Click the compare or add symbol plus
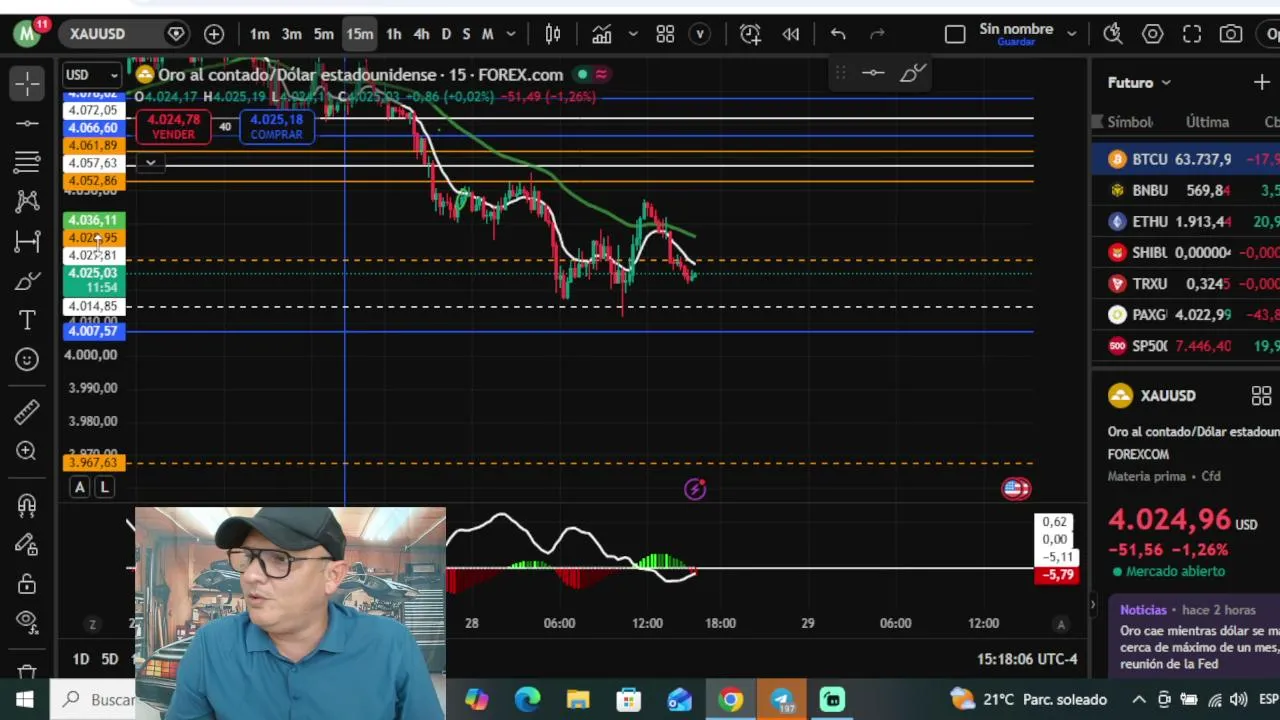Image resolution: width=1280 pixels, height=720 pixels. click(x=214, y=34)
